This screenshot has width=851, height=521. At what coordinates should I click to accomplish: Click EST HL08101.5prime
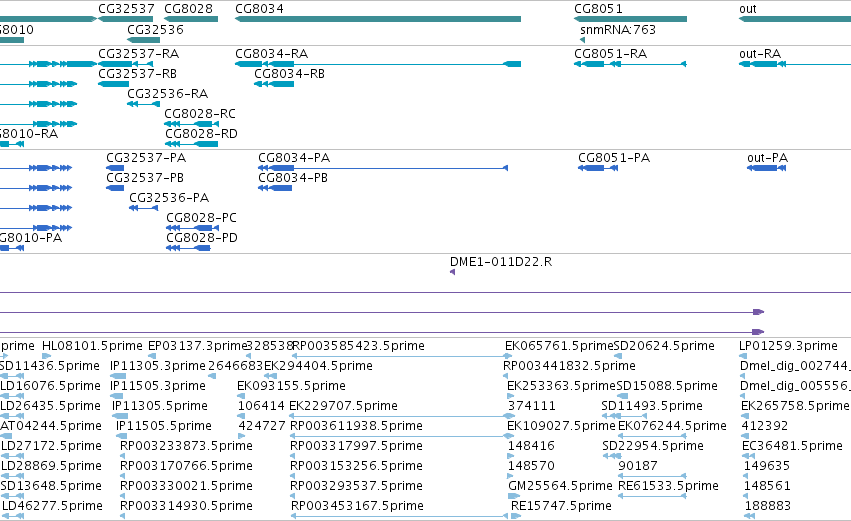(92, 346)
